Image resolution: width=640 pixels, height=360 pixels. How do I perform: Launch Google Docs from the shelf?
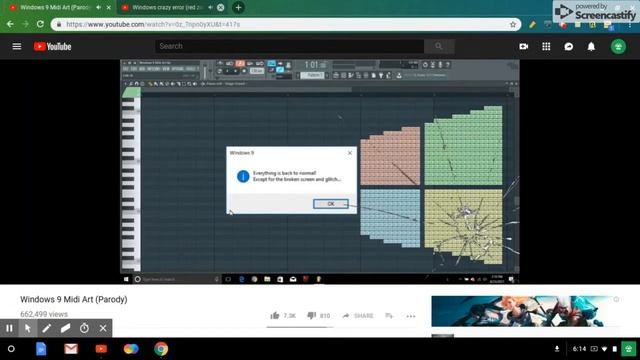click(41, 349)
